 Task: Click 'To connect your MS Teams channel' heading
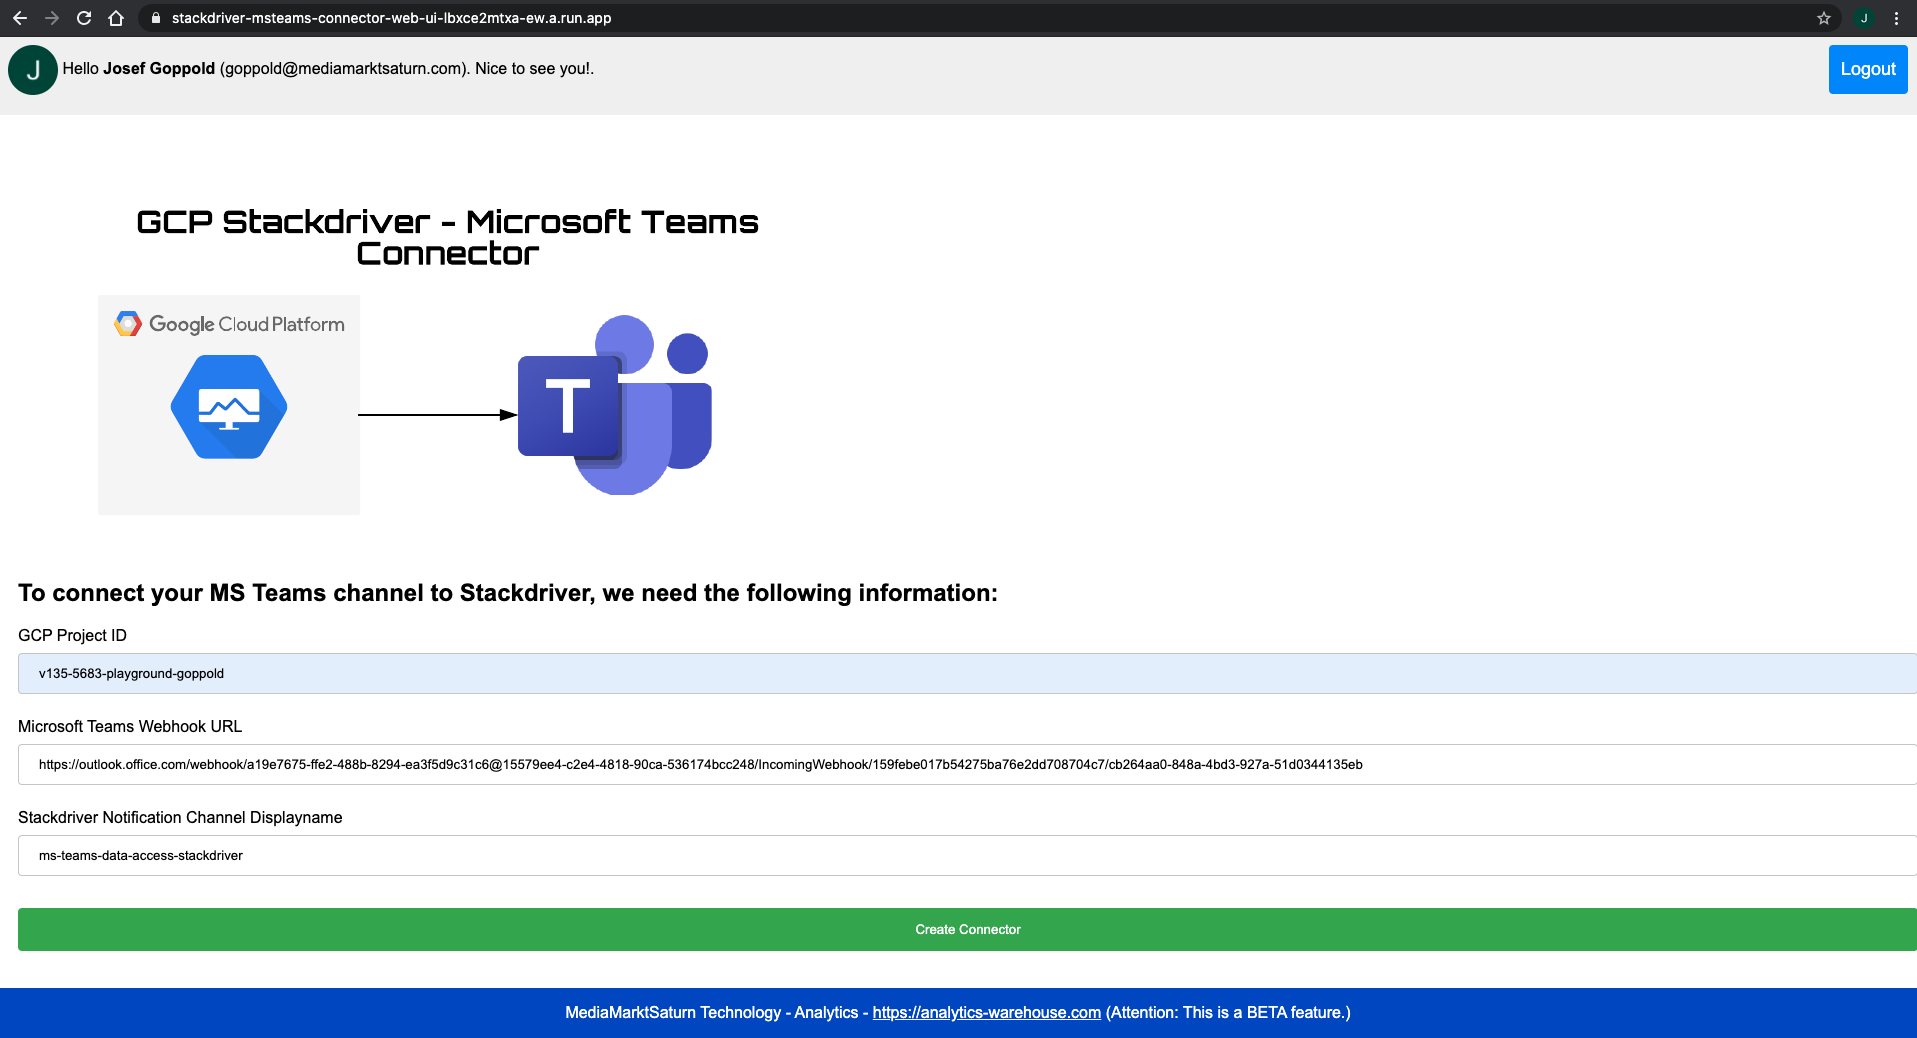click(508, 593)
